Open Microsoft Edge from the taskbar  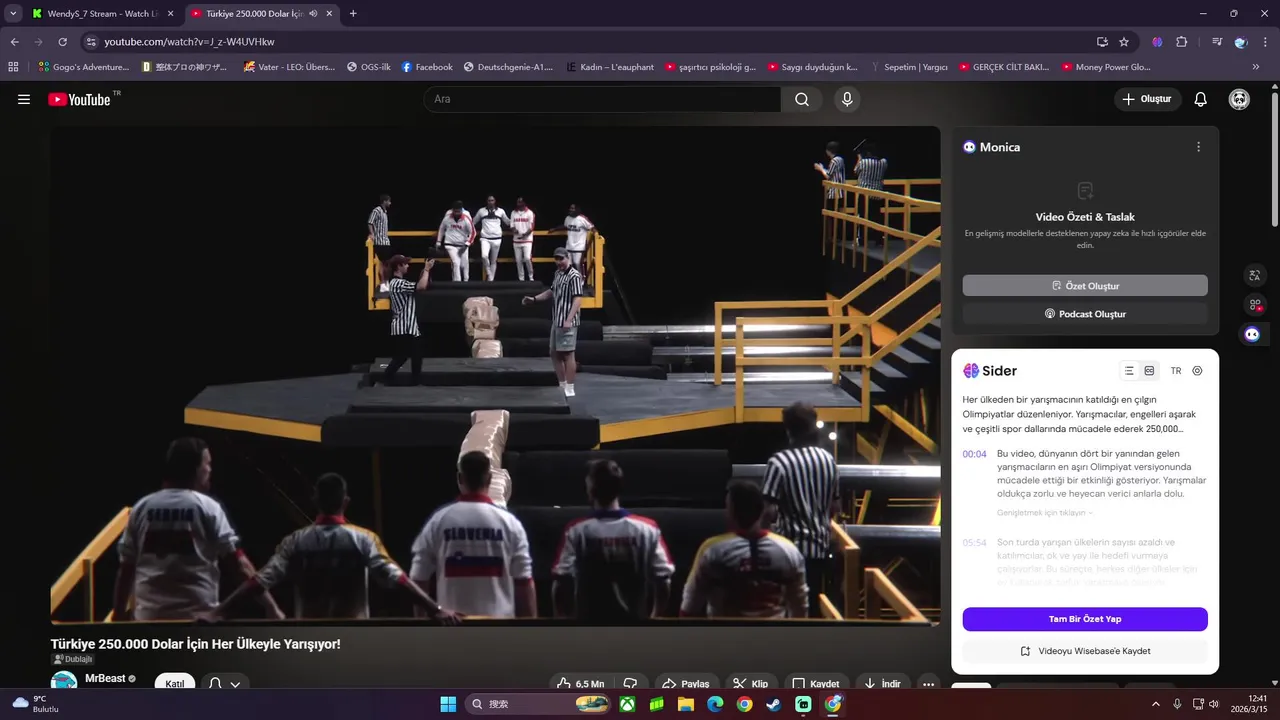(x=715, y=704)
